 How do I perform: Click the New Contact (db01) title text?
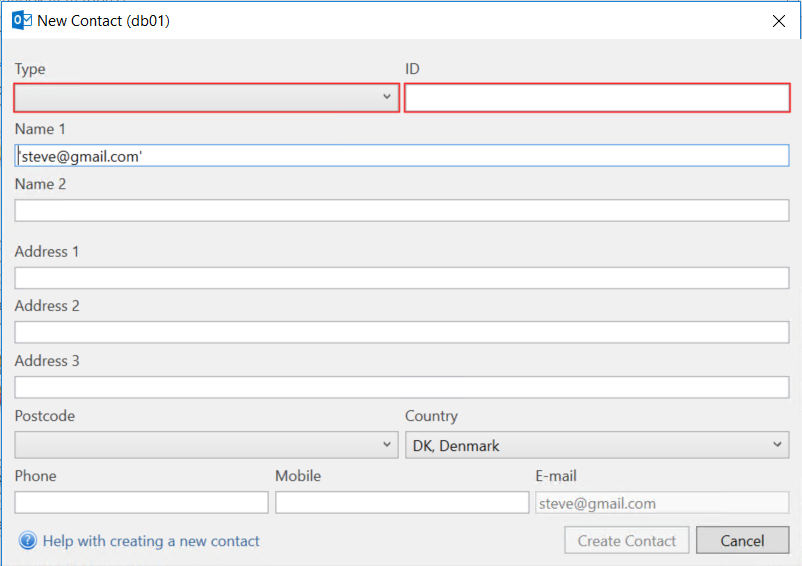click(103, 20)
